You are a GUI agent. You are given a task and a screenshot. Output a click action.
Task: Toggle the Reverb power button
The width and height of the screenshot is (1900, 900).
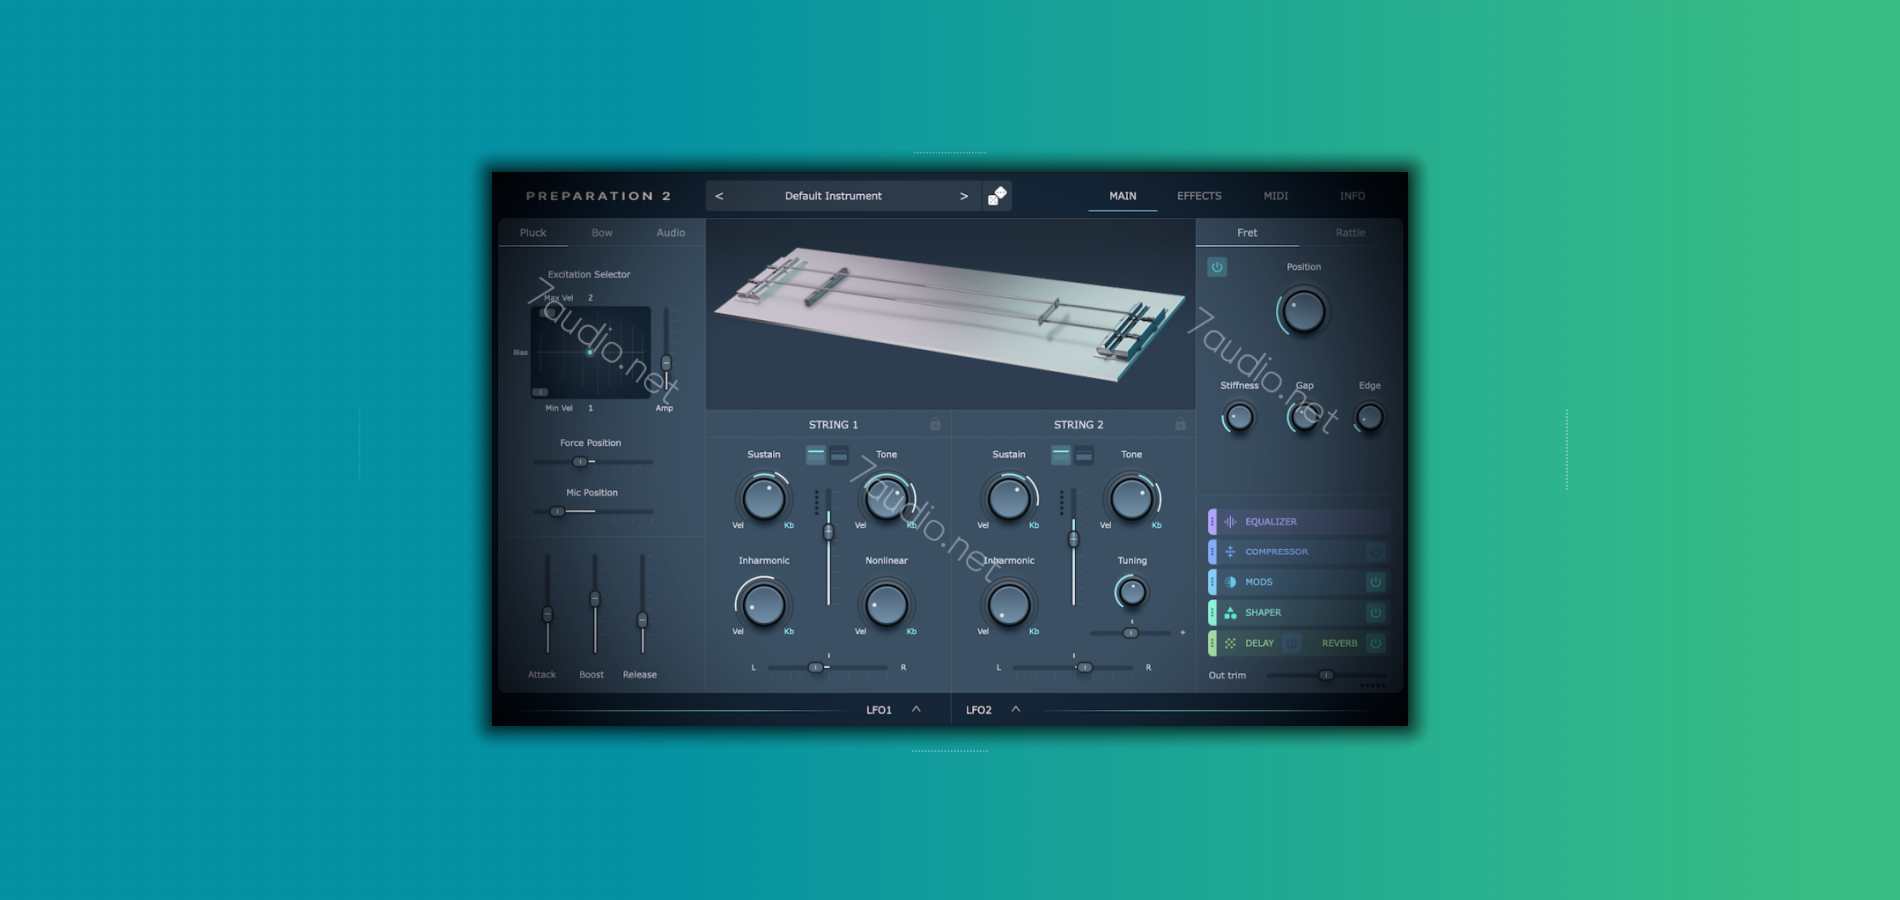(x=1376, y=643)
